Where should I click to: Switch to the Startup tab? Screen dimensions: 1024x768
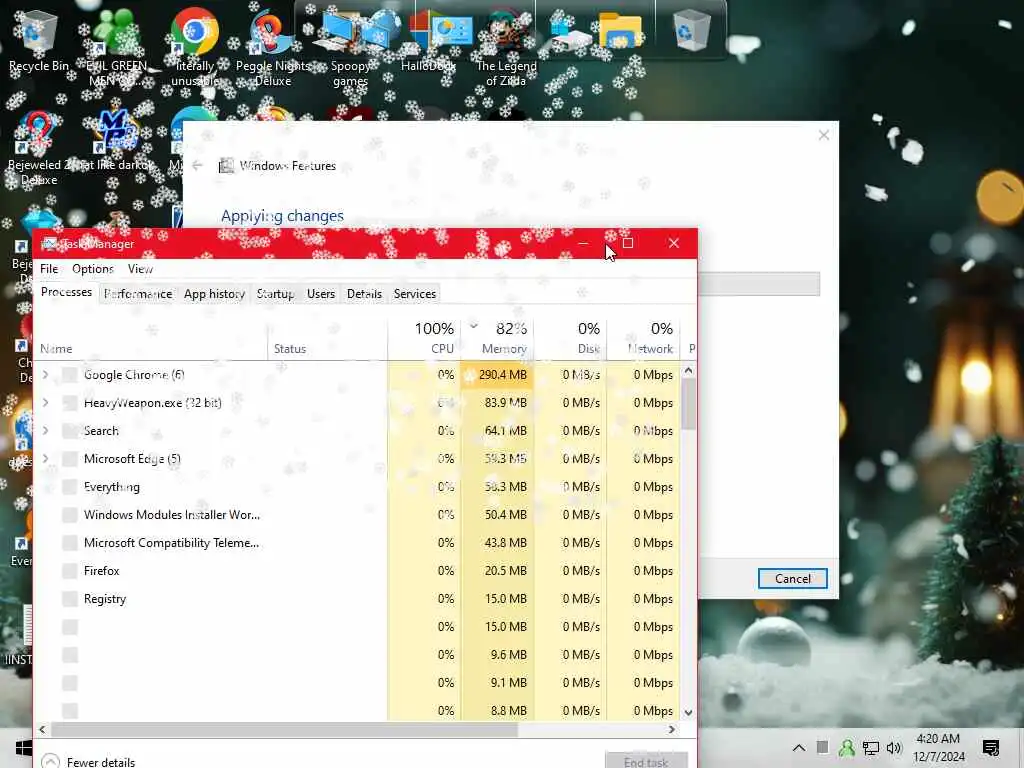(276, 294)
